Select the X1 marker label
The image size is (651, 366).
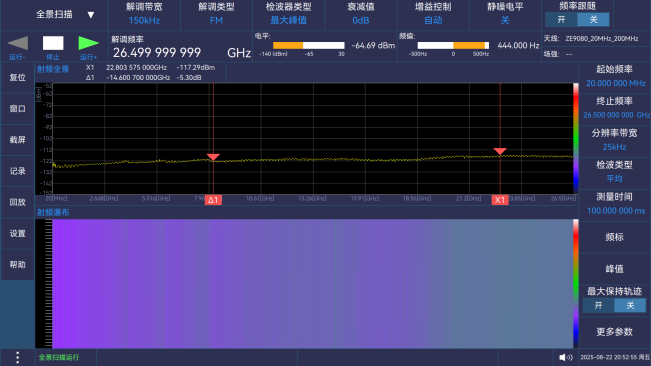[500, 200]
